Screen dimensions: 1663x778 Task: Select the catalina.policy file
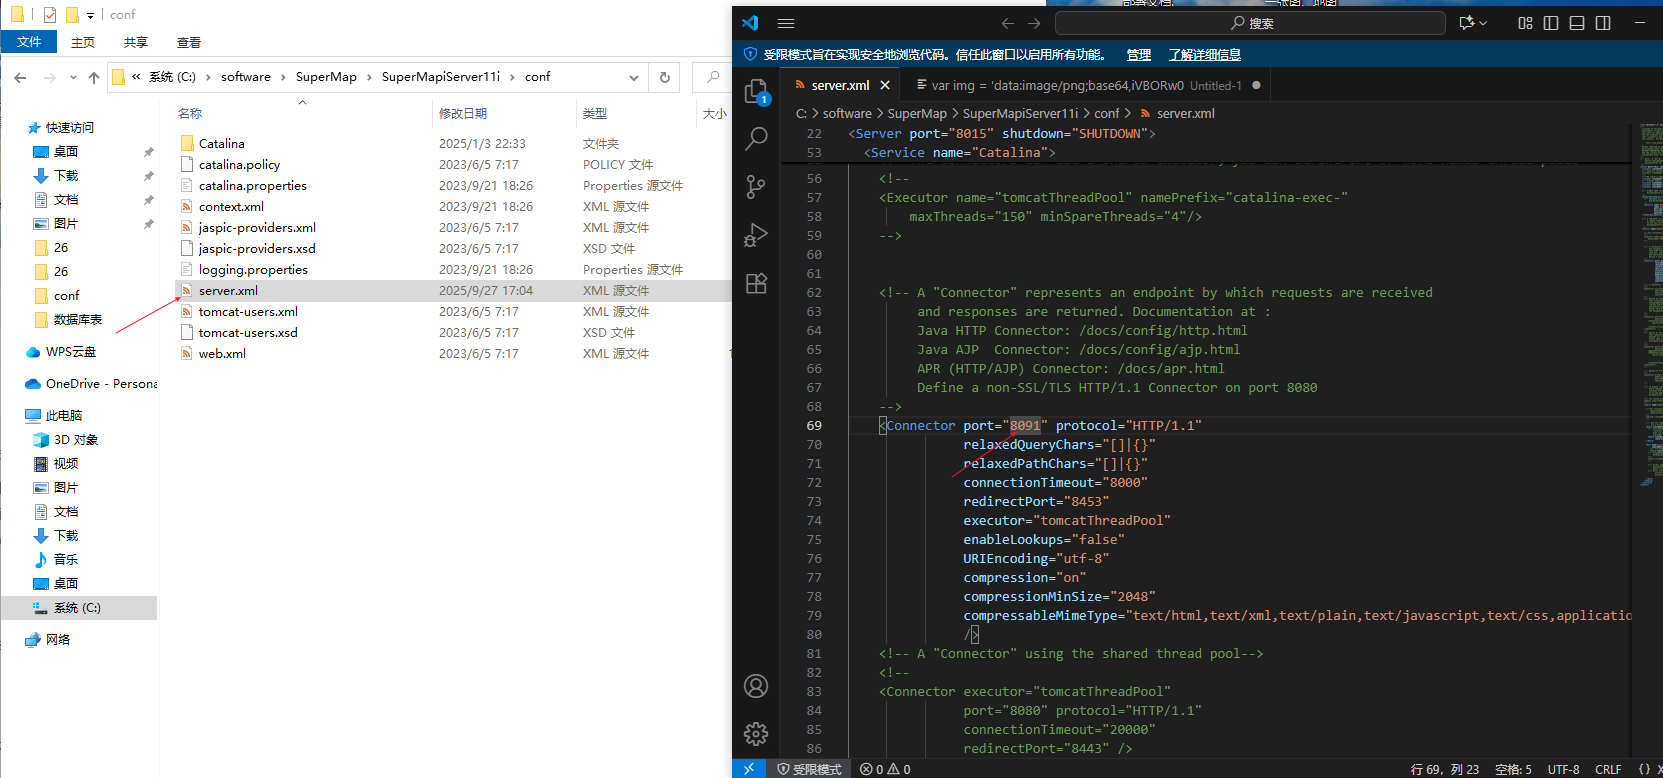click(239, 165)
